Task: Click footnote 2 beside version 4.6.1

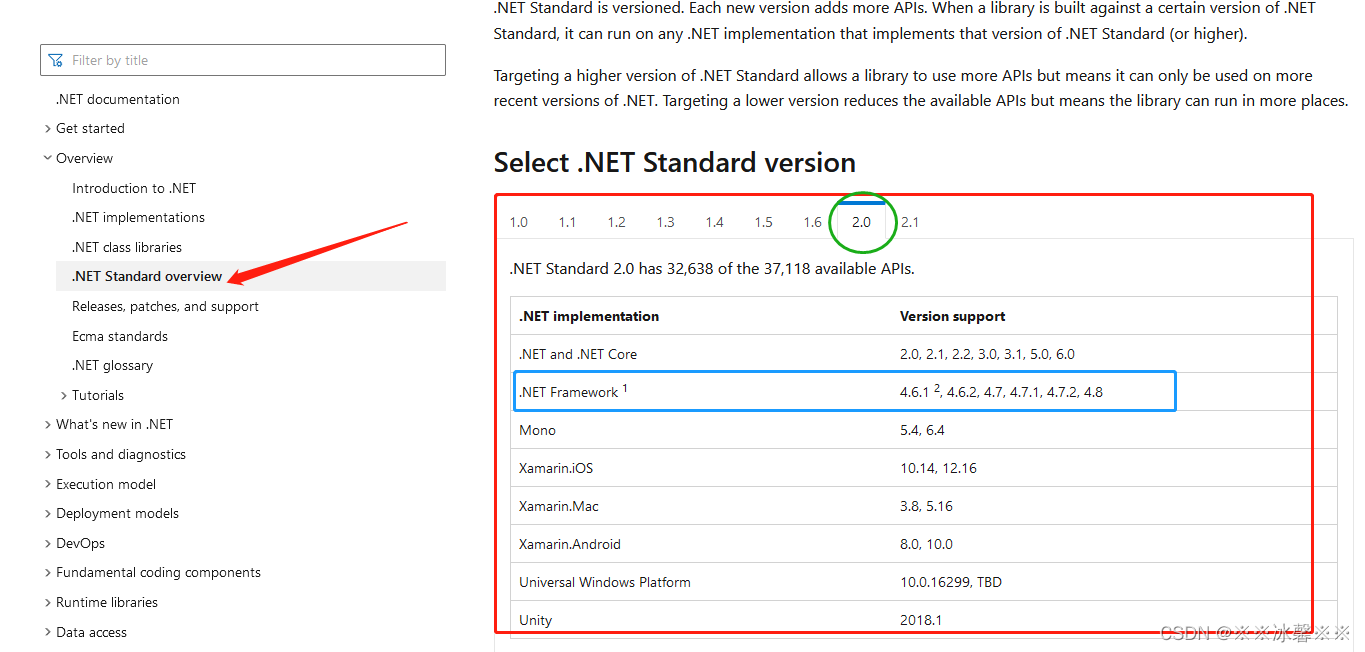Action: tap(937, 388)
